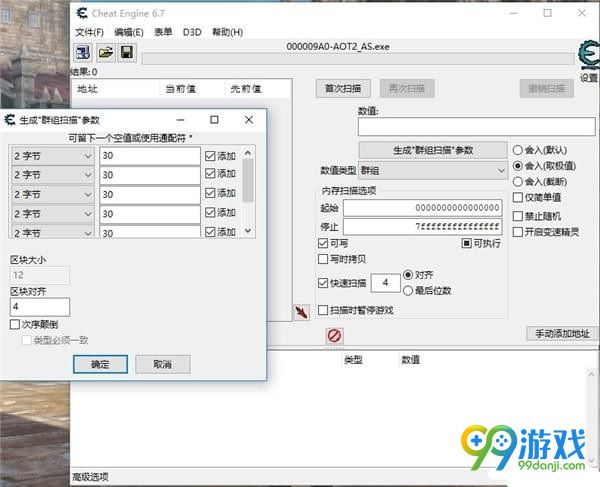Click the open folder toolbar icon
Viewport: 600px width, 487px height.
[x=105, y=52]
